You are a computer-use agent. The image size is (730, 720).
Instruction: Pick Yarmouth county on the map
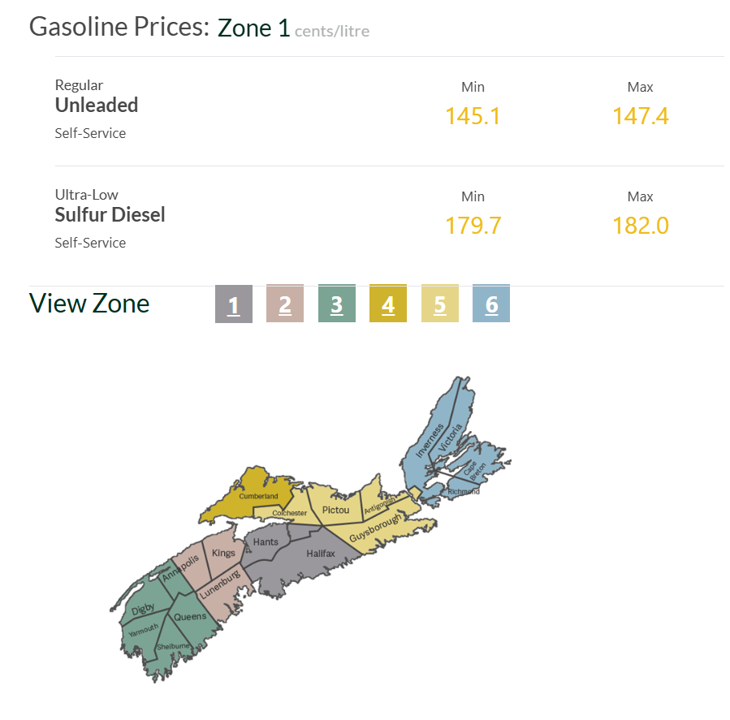point(143,631)
